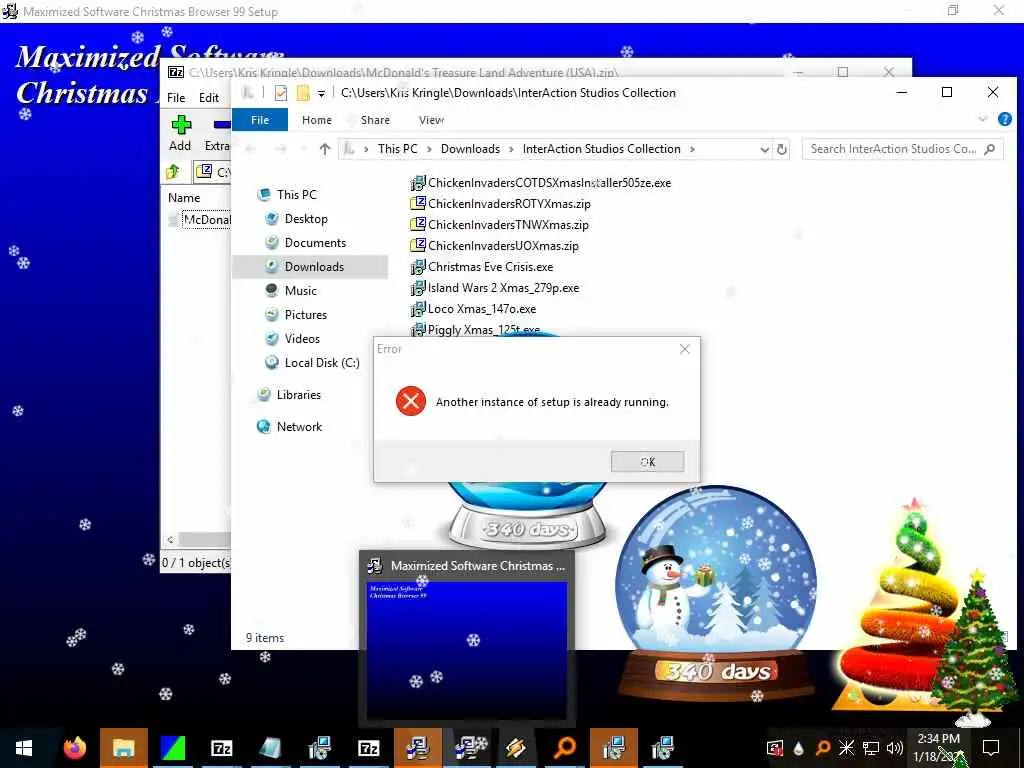Refresh the InterAction Studios Collection folder

782,150
